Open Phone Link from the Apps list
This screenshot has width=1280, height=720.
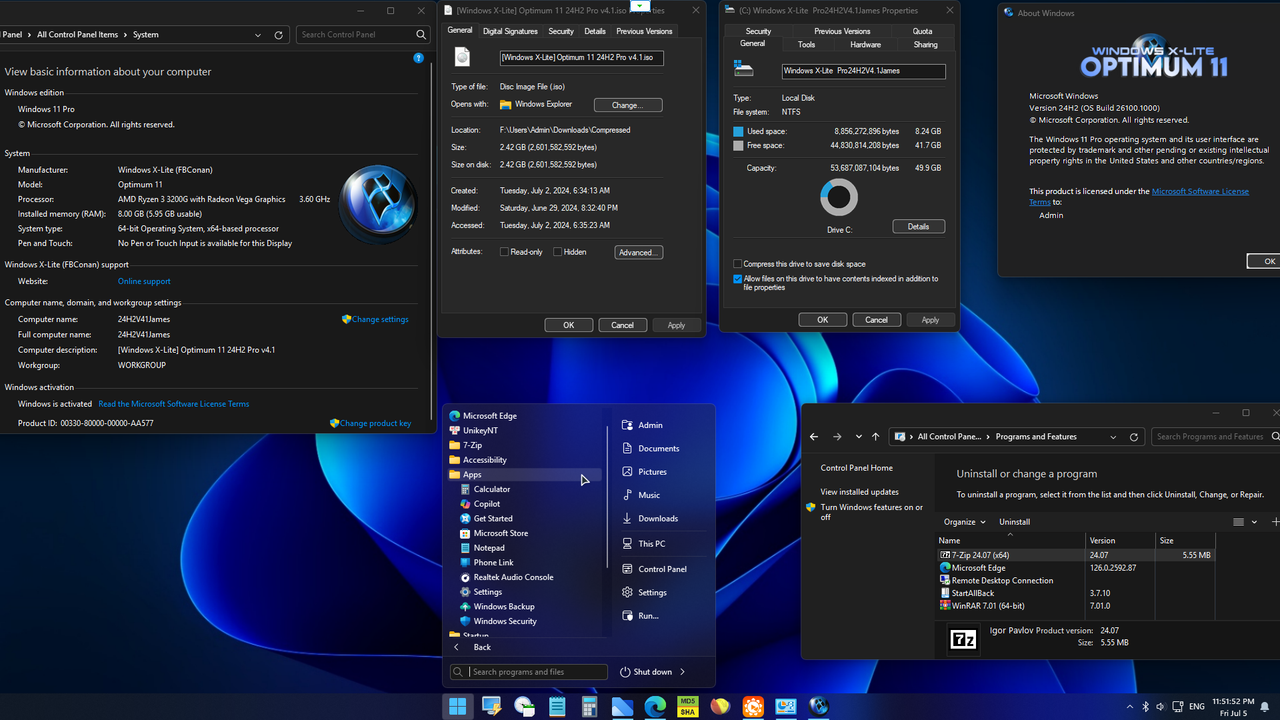[493, 562]
